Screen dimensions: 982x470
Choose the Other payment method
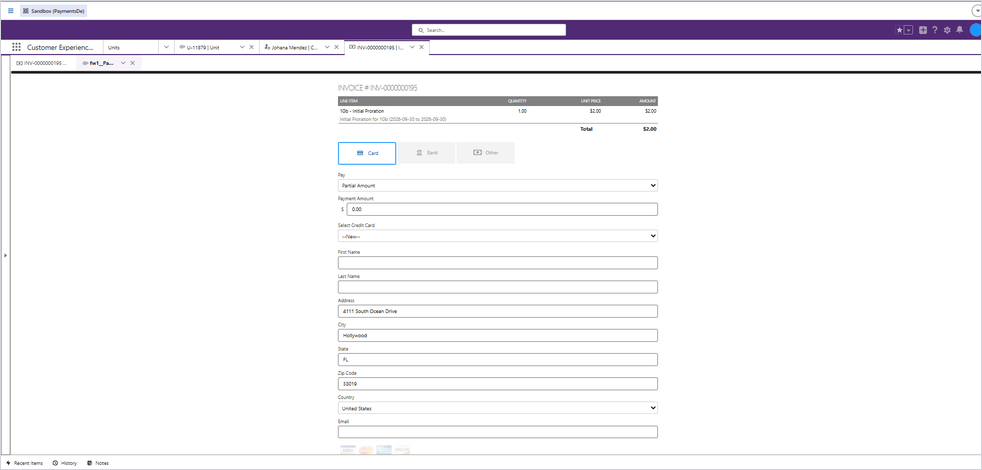point(486,153)
